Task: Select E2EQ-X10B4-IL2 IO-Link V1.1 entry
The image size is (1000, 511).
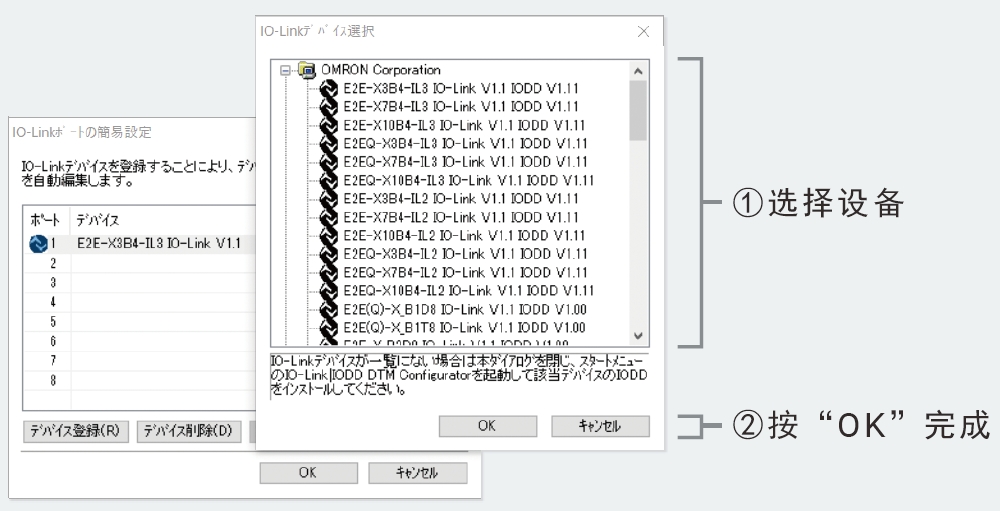Action: [x=469, y=291]
